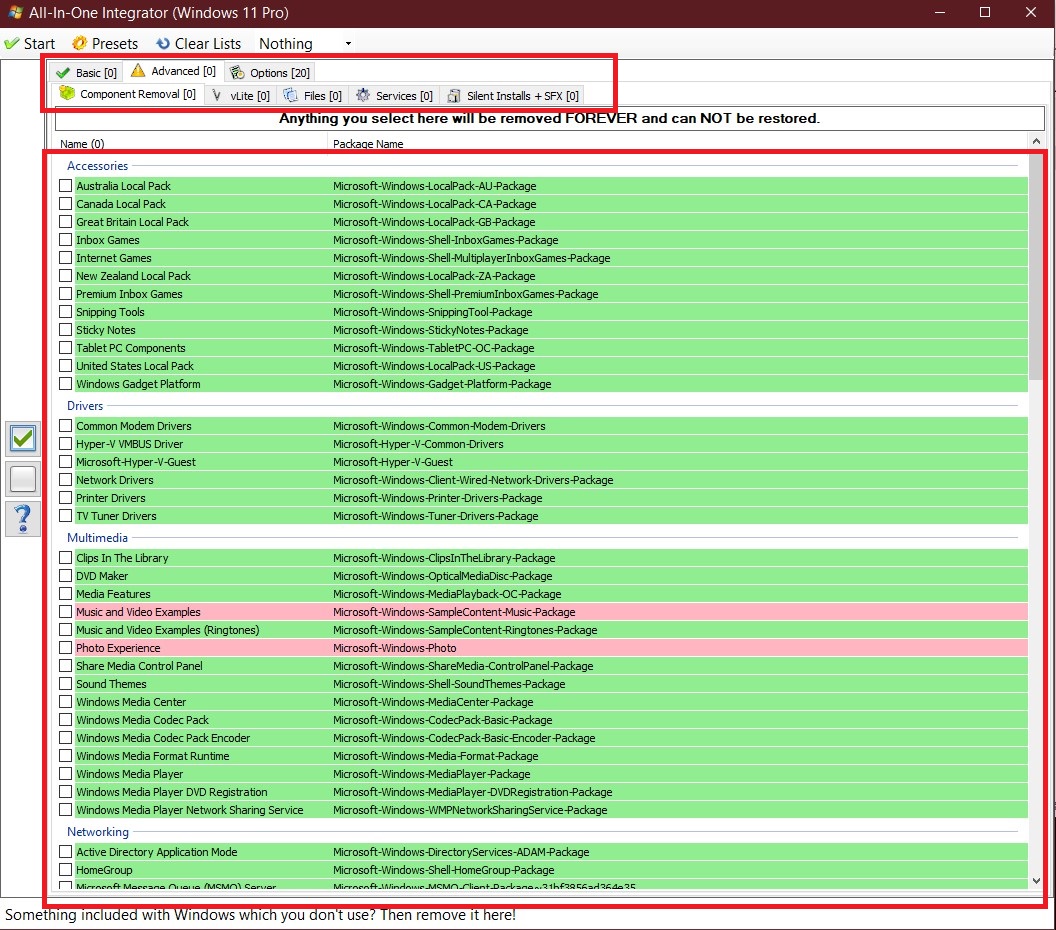Screen dimensions: 1056x930
Task: Select the Clips In The Library row
Action: (543, 558)
